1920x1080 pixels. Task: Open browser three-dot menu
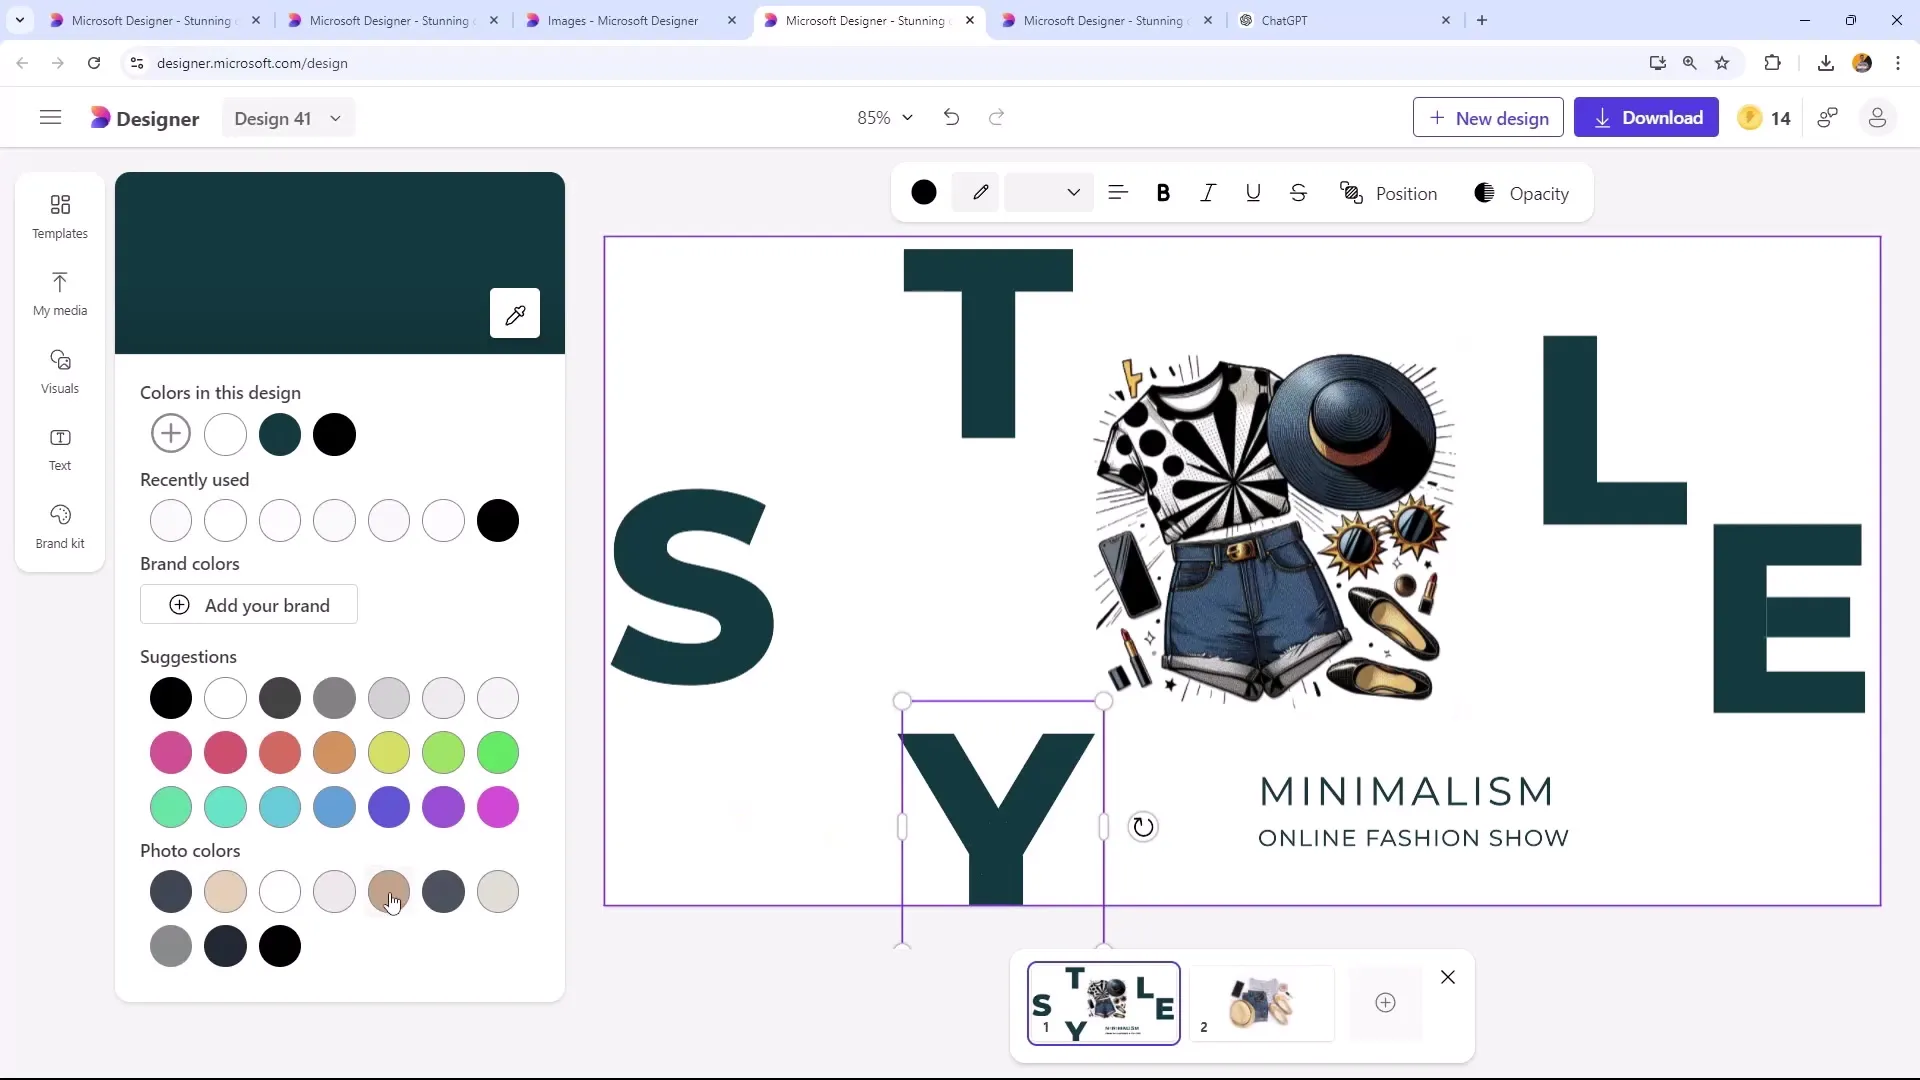1898,63
